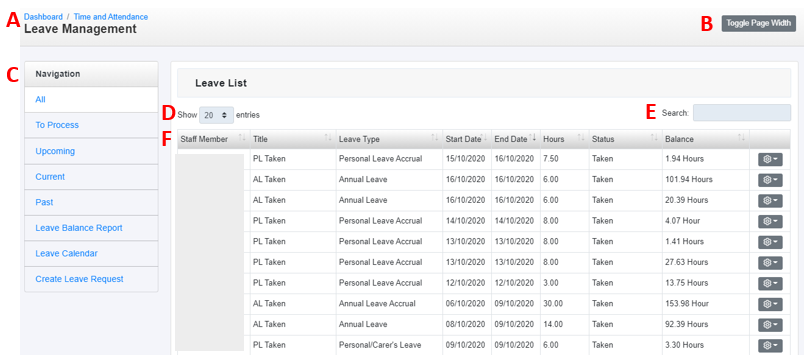This screenshot has width=810, height=363.
Task: Sort the table by Staff Member column
Action: (213, 139)
